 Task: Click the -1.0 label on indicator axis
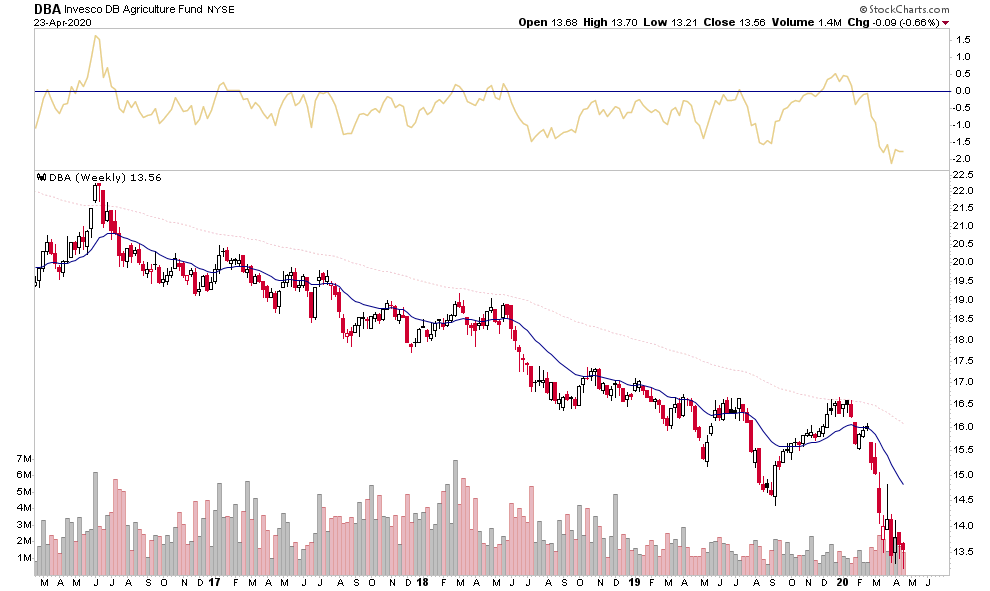click(x=962, y=125)
